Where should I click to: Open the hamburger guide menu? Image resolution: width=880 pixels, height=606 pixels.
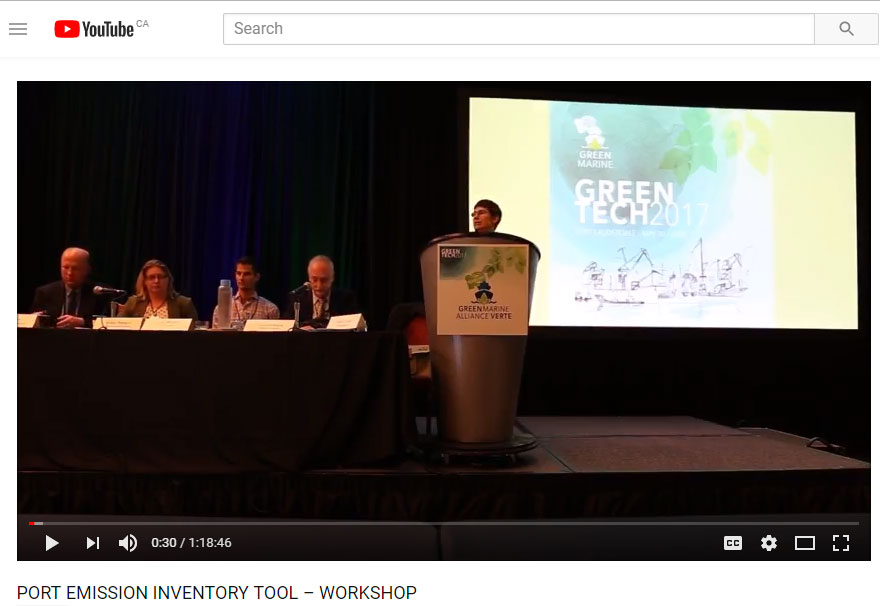17,29
